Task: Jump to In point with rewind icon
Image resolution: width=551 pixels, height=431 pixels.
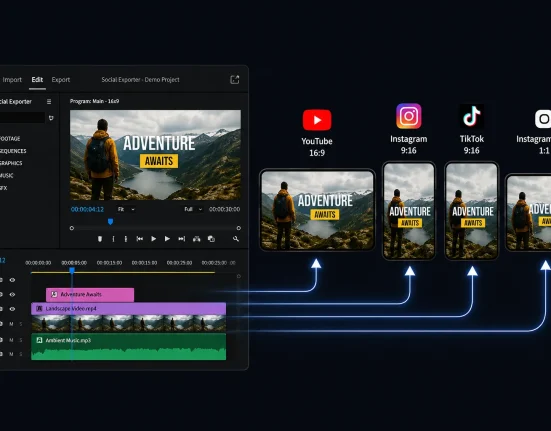Action: [140, 239]
